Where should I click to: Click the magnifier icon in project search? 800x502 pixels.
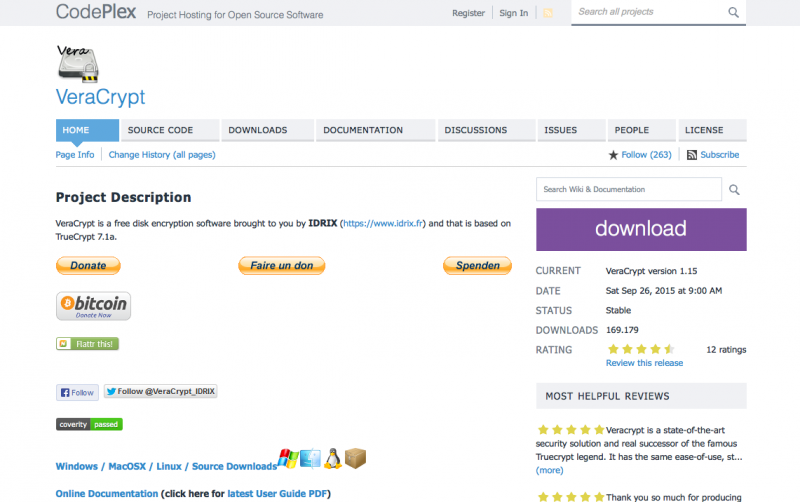(x=733, y=13)
